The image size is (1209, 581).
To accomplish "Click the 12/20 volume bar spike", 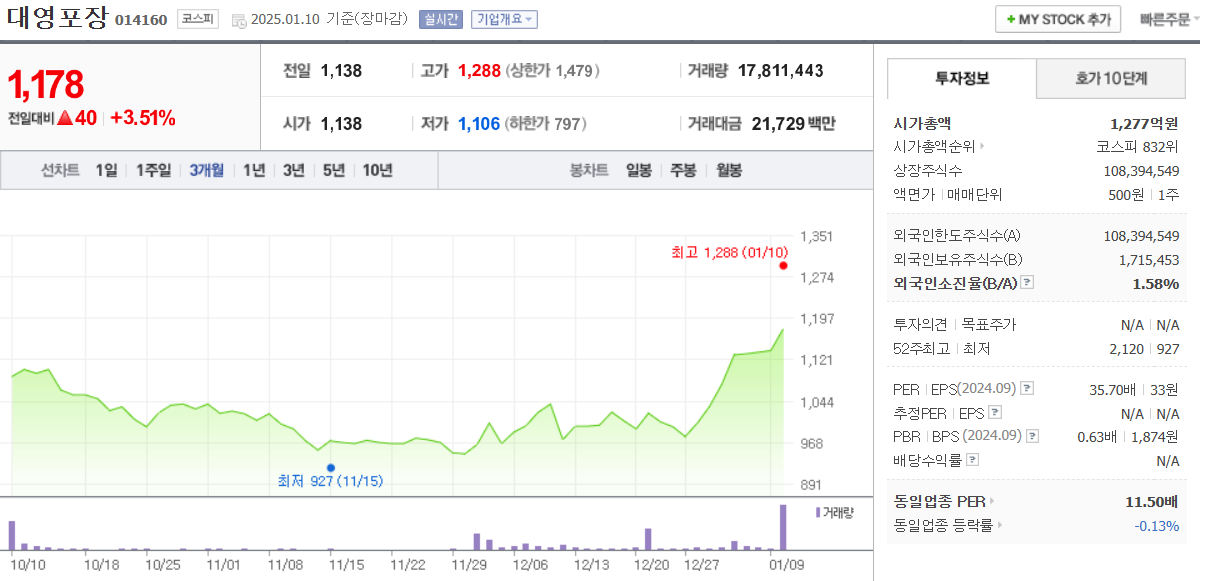I will click(648, 539).
